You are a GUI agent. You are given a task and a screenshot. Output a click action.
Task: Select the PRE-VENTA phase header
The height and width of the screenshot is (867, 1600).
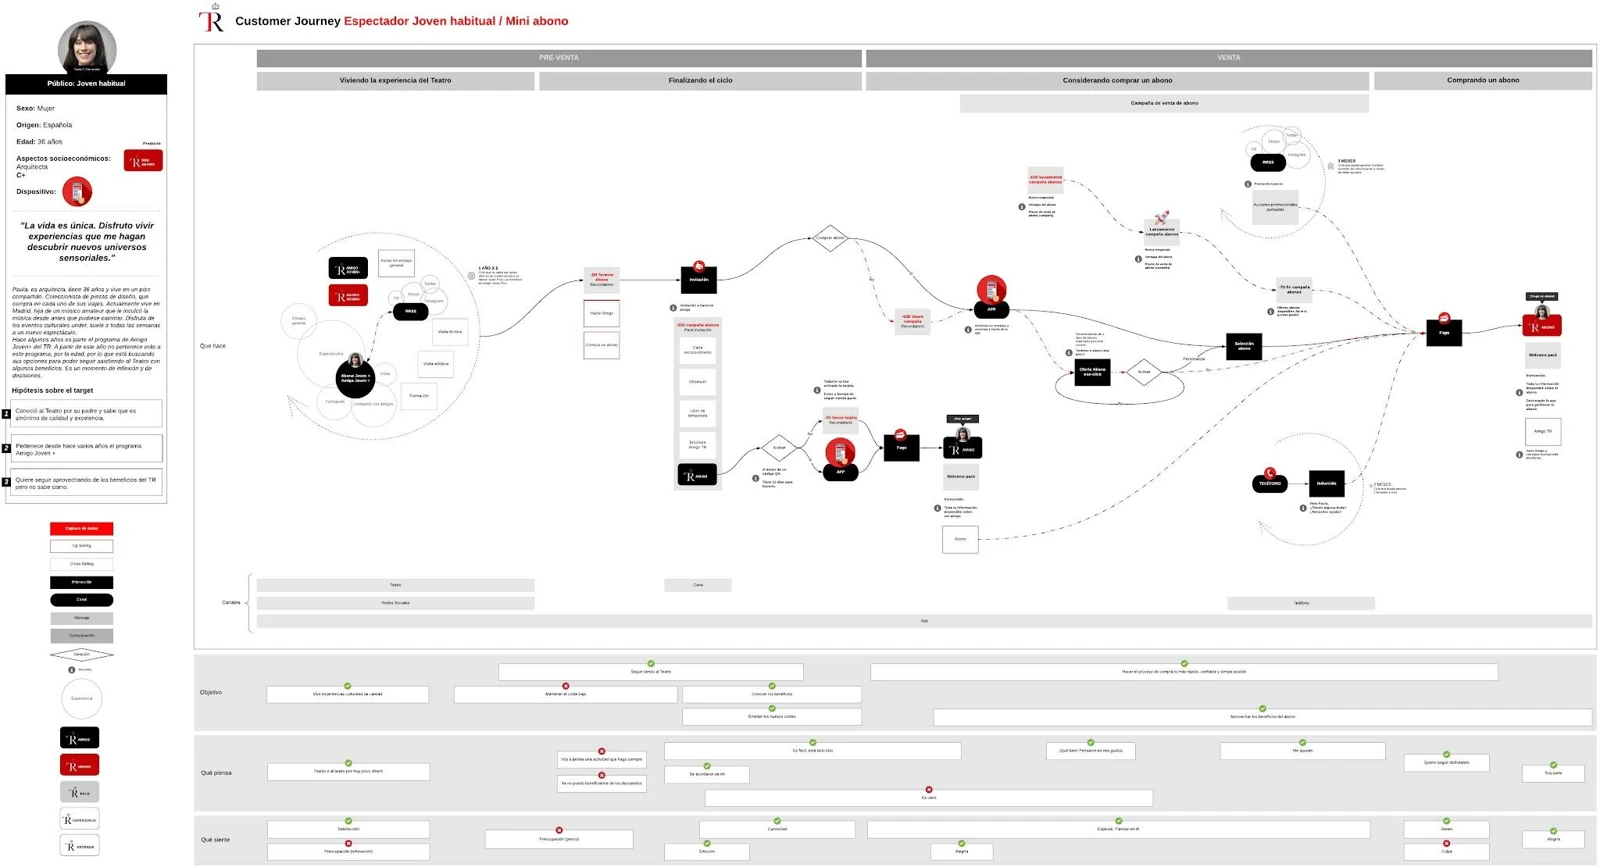[559, 58]
